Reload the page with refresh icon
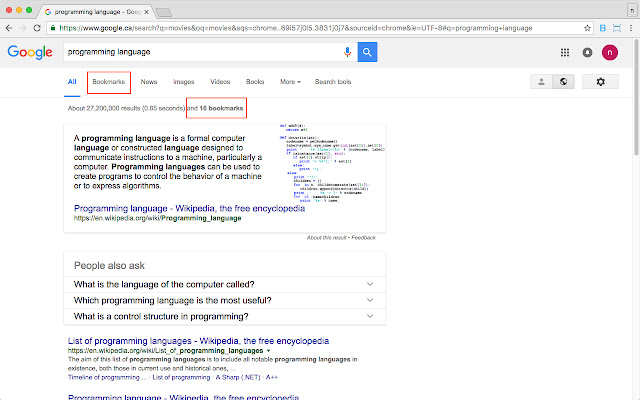 pos(37,28)
